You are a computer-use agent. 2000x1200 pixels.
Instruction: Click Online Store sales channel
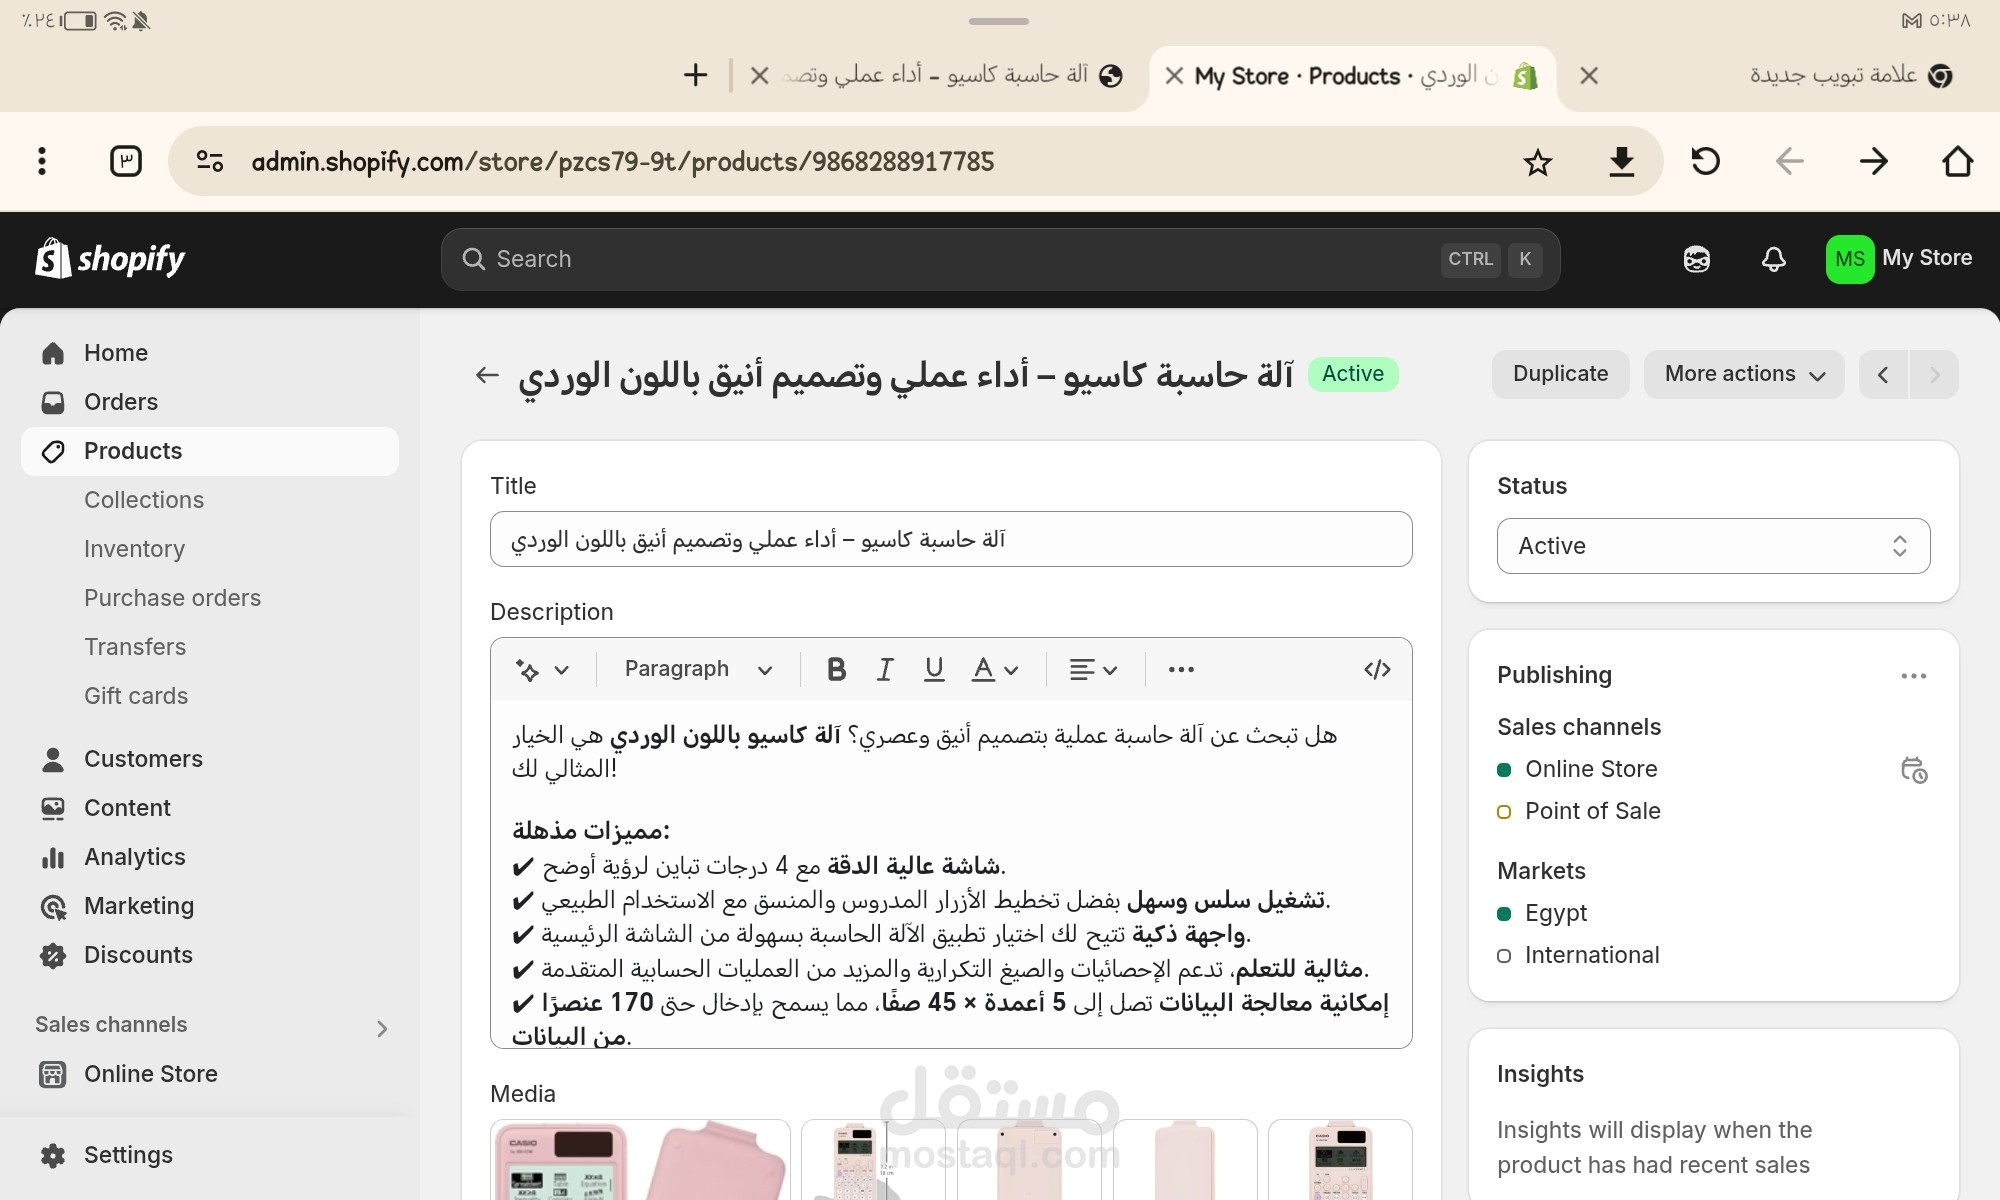(x=1591, y=769)
